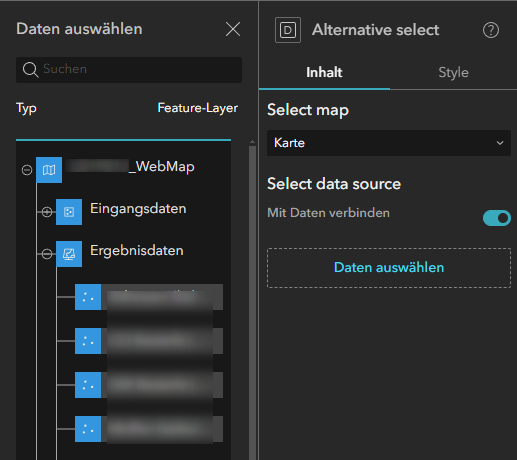This screenshot has width=517, height=460.
Task: Click the magnifier icon in search box
Action: 30,70
